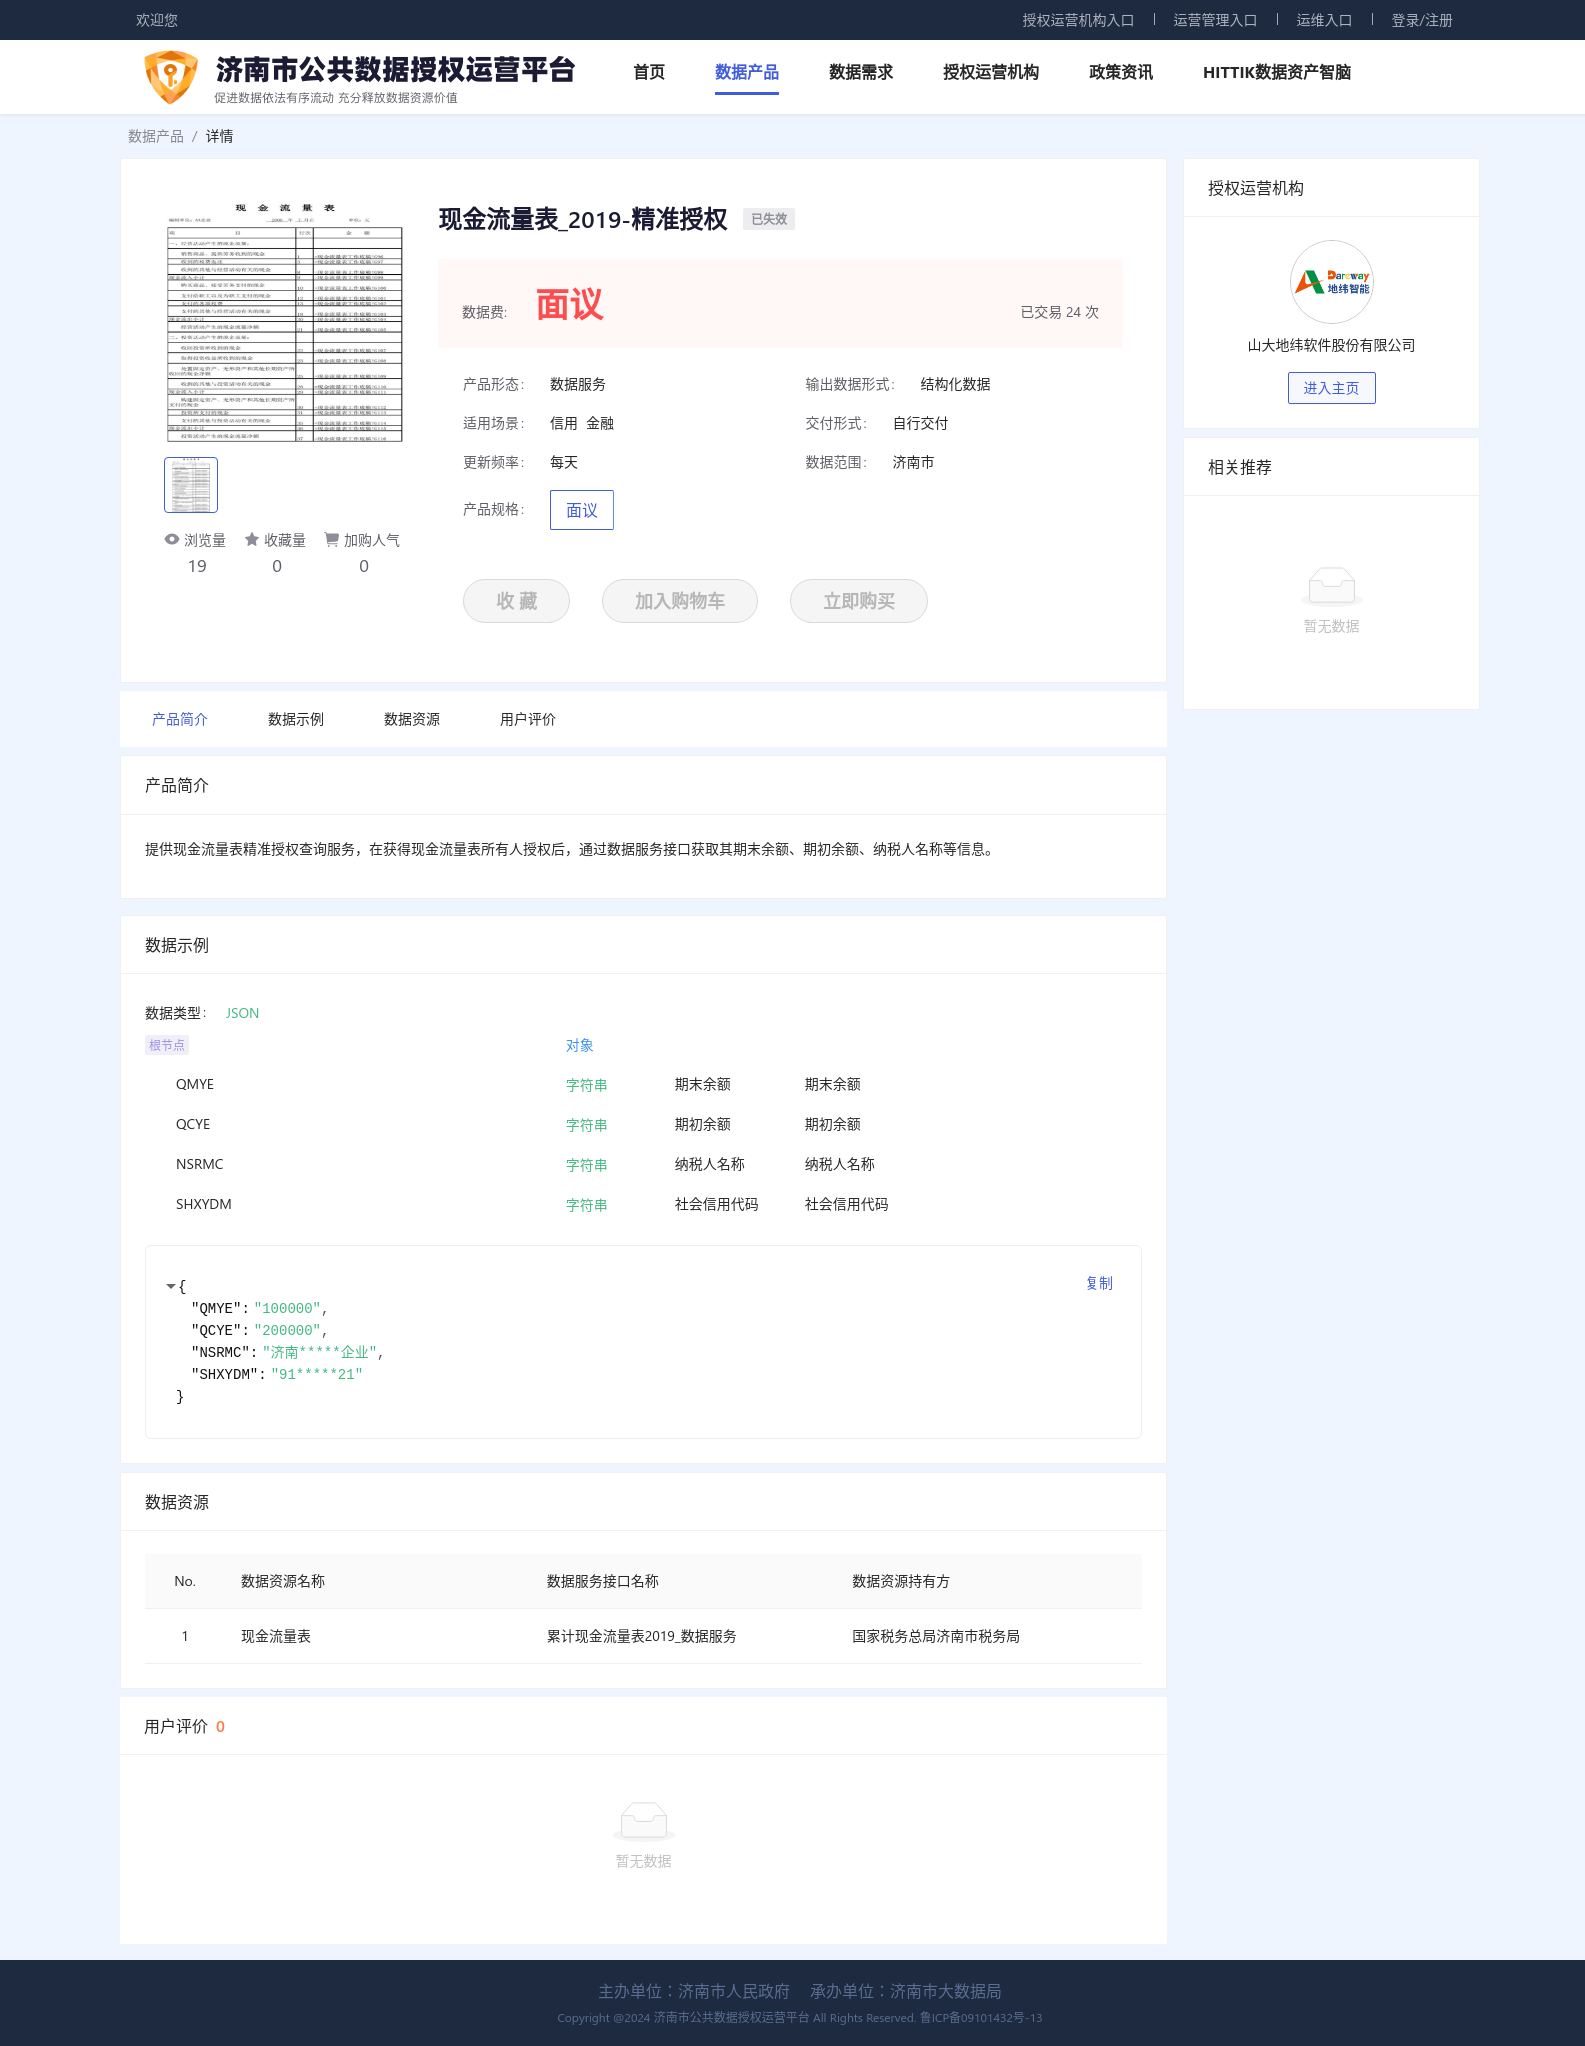The height and width of the screenshot is (2046, 1585).
Task: Click the 鲁ICP备09101432号-13 footer link
Action: click(x=981, y=2018)
